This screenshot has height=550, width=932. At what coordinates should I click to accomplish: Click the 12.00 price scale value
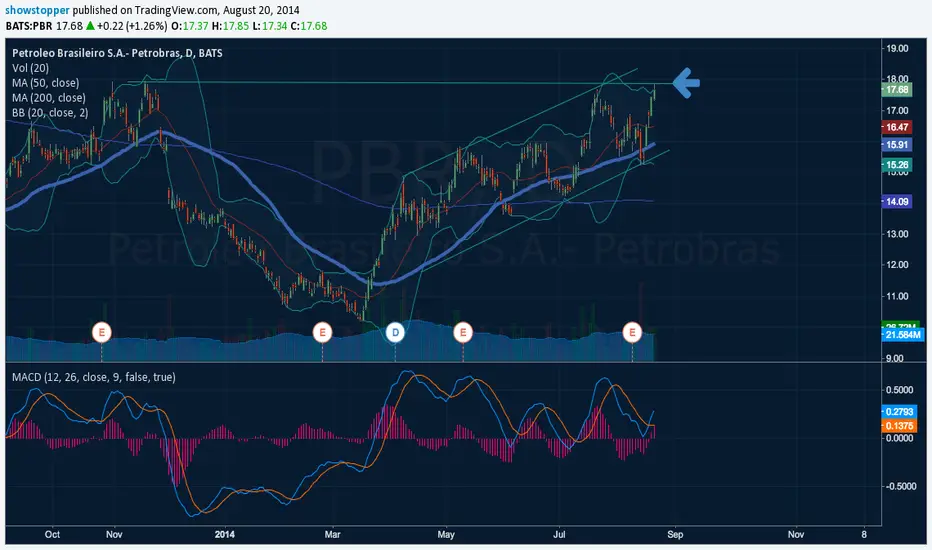(x=897, y=265)
